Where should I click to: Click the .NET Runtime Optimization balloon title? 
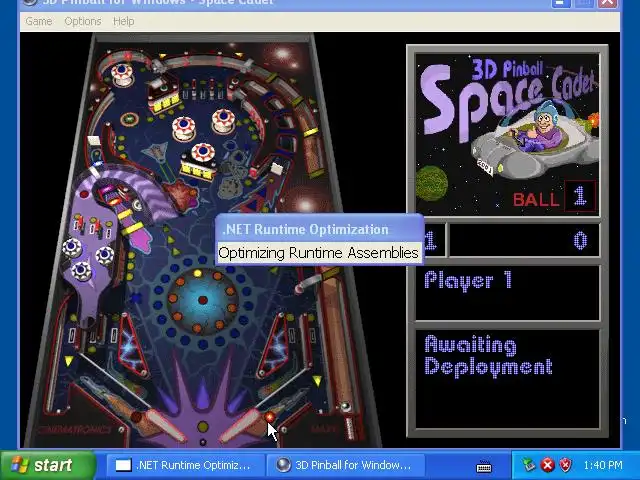[305, 229]
